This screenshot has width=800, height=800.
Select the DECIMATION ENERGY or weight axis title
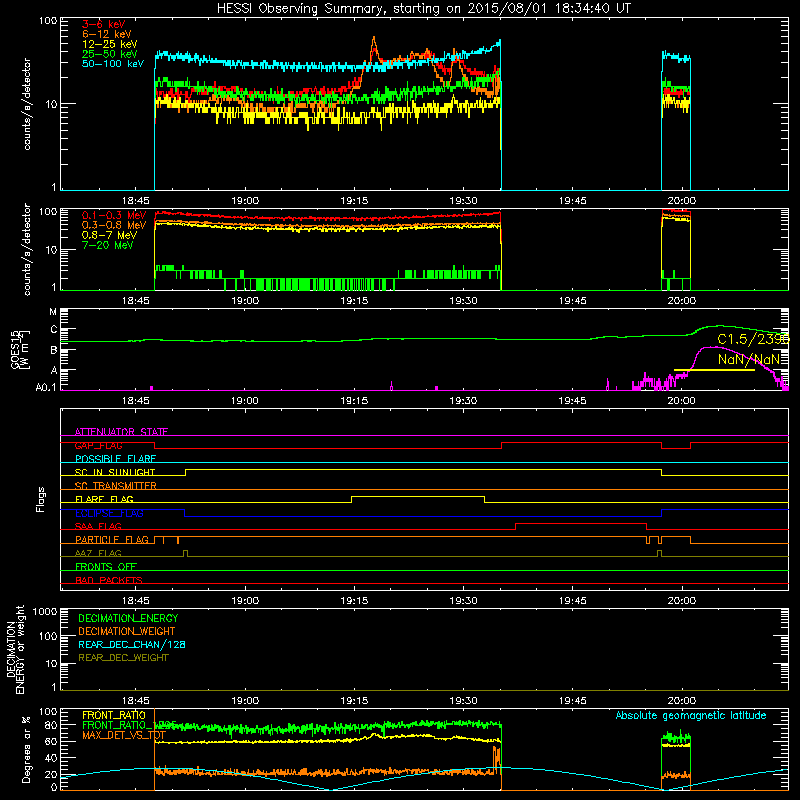(16, 650)
